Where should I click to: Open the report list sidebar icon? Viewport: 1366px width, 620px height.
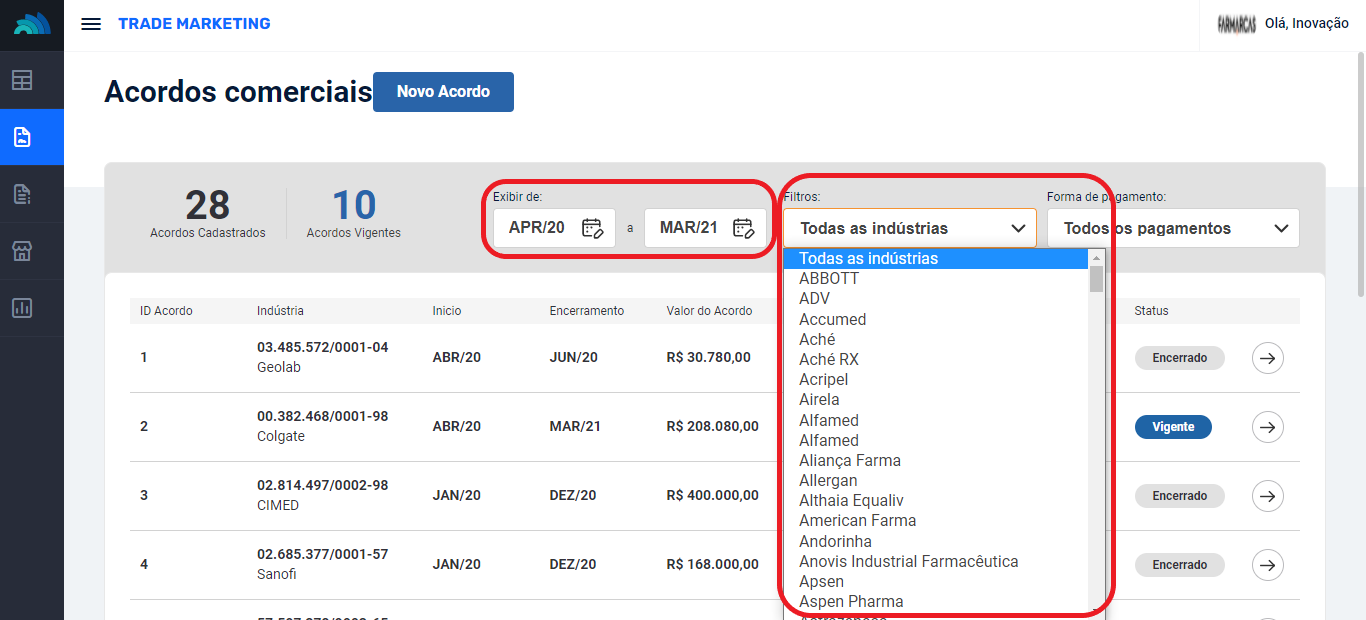pyautogui.click(x=22, y=194)
